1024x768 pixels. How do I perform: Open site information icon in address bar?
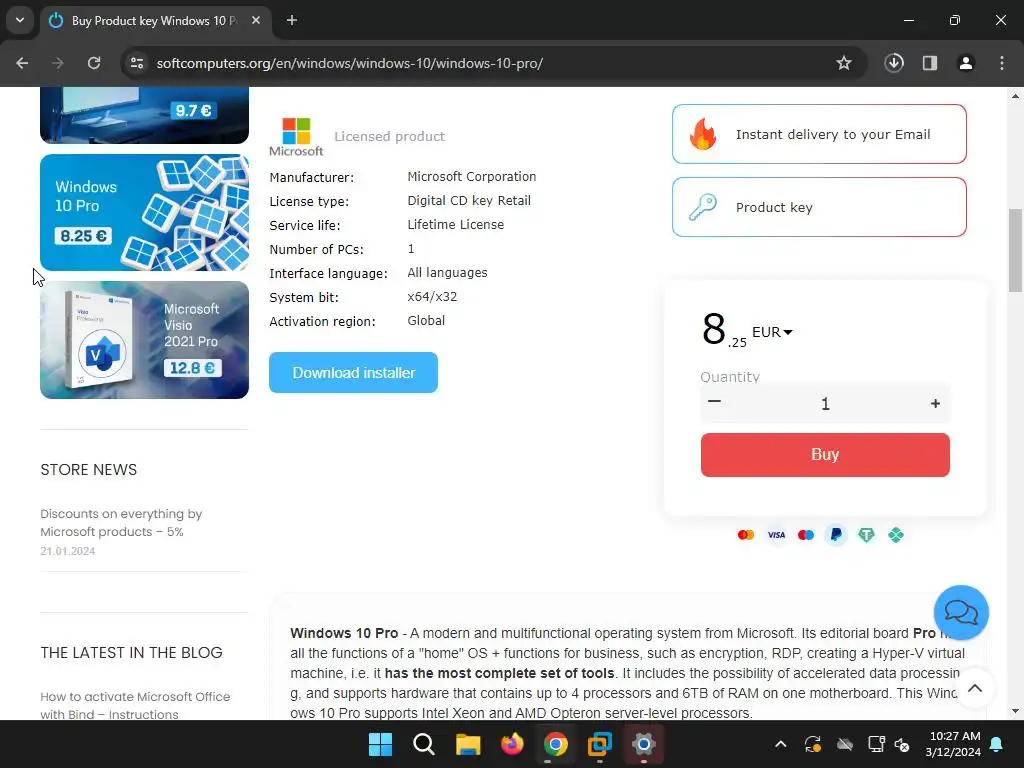(x=136, y=63)
